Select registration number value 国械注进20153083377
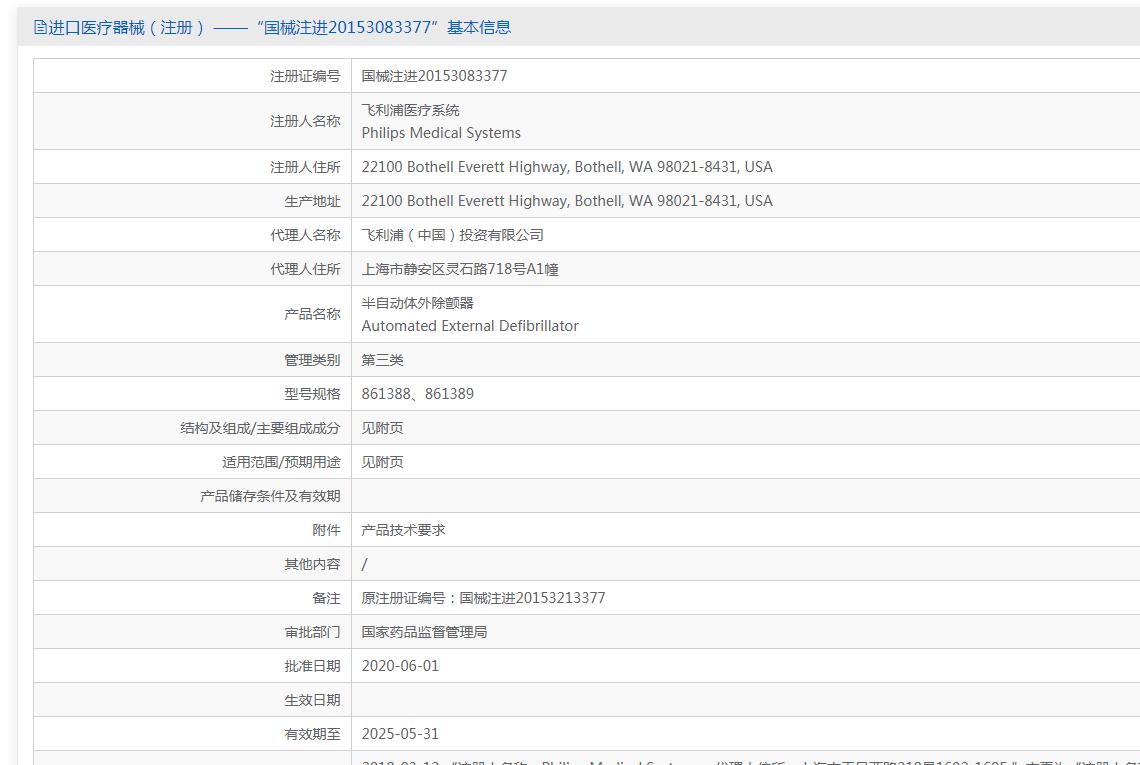 tap(434, 76)
